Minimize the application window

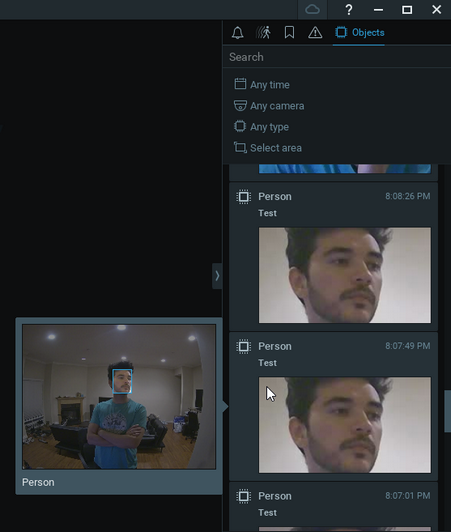pyautogui.click(x=378, y=10)
